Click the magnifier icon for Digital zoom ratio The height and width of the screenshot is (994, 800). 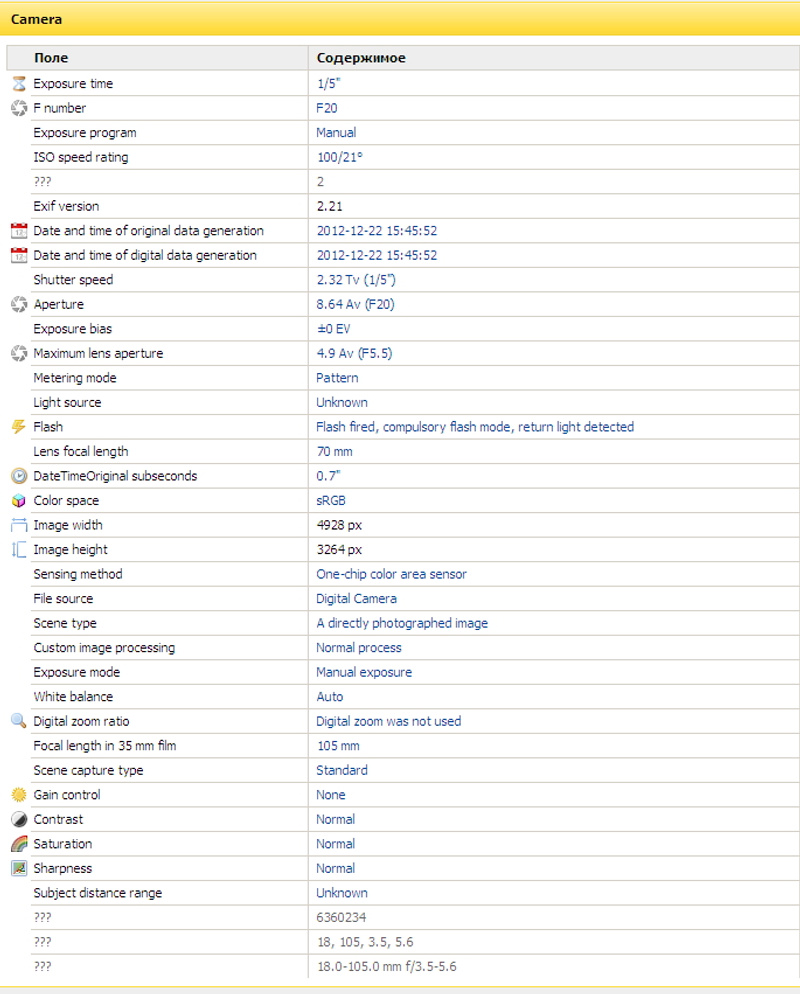click(x=18, y=721)
